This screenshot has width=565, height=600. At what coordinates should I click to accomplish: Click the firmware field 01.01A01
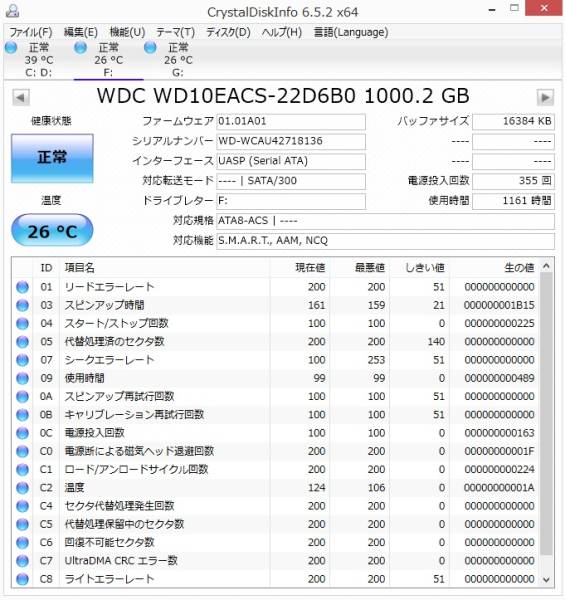(x=291, y=122)
